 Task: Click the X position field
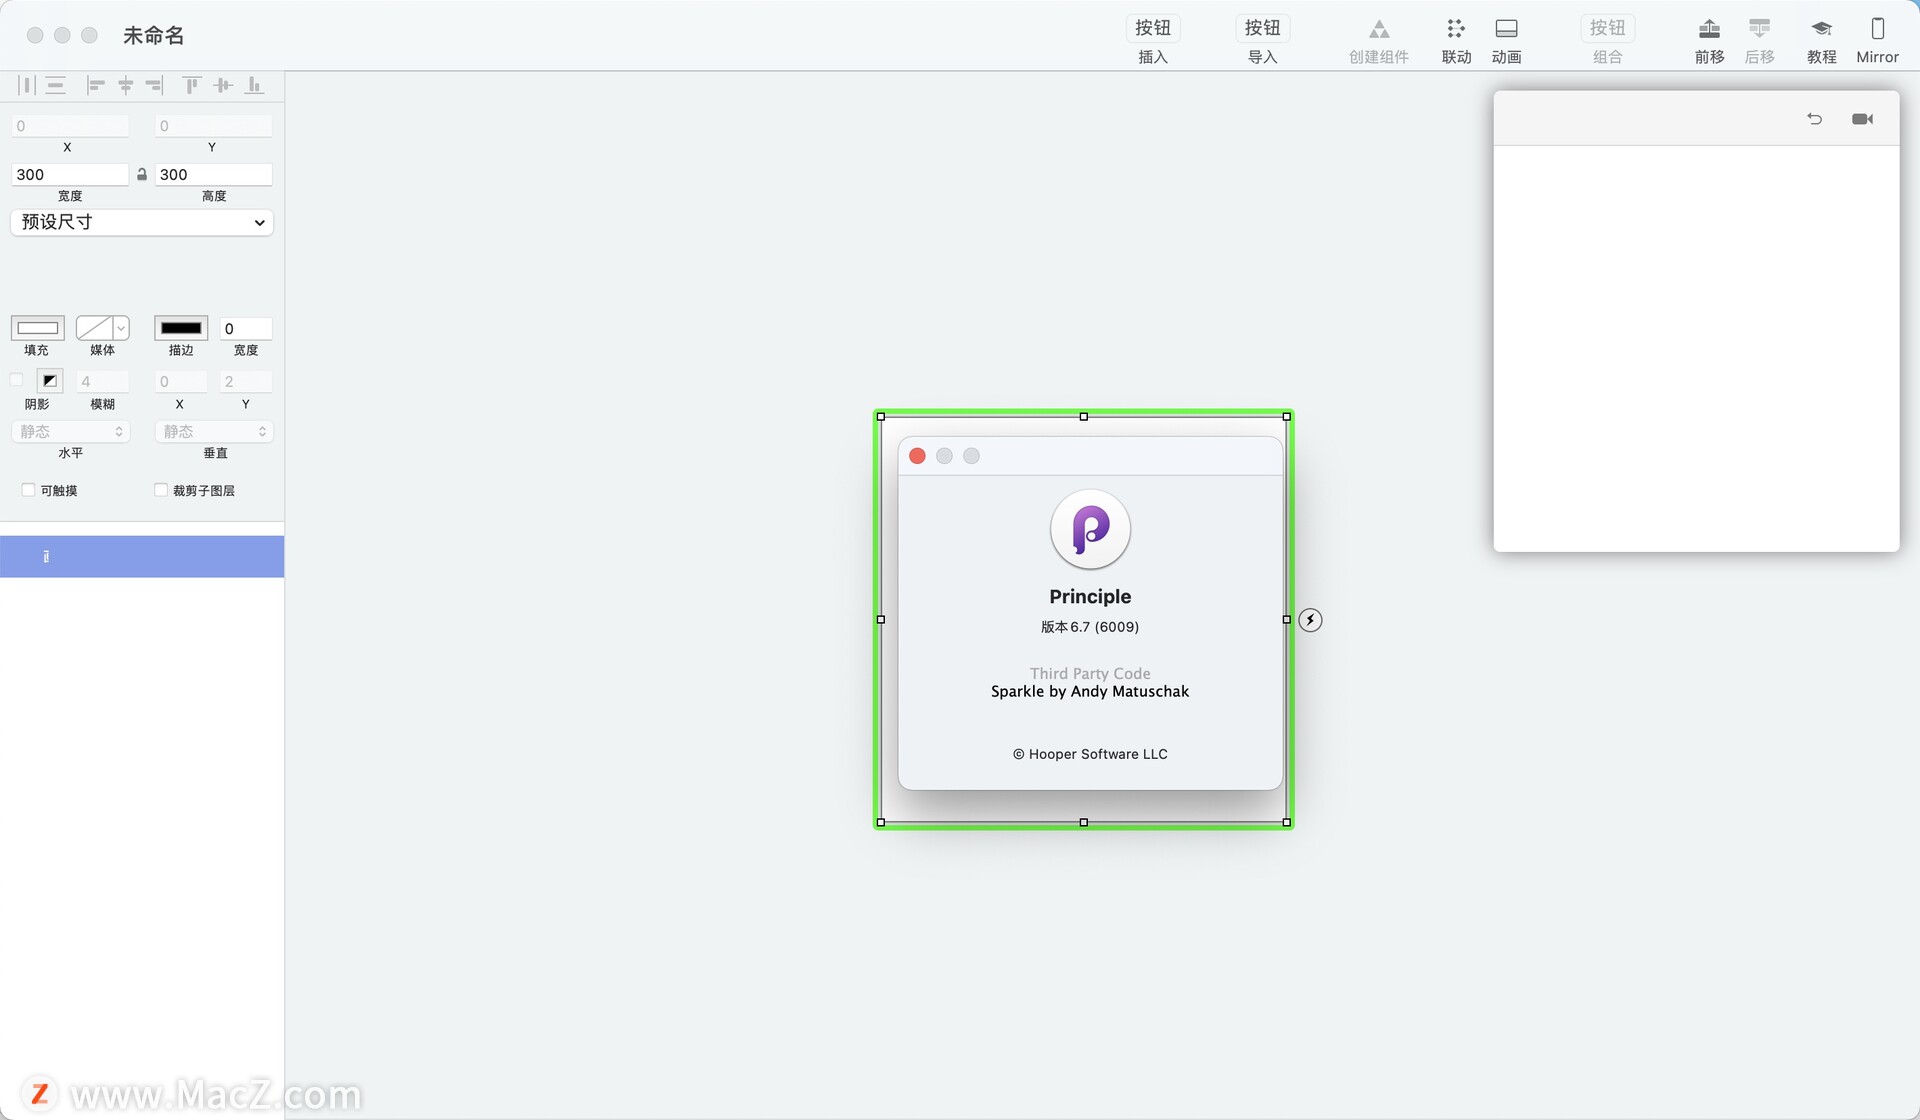[x=70, y=126]
